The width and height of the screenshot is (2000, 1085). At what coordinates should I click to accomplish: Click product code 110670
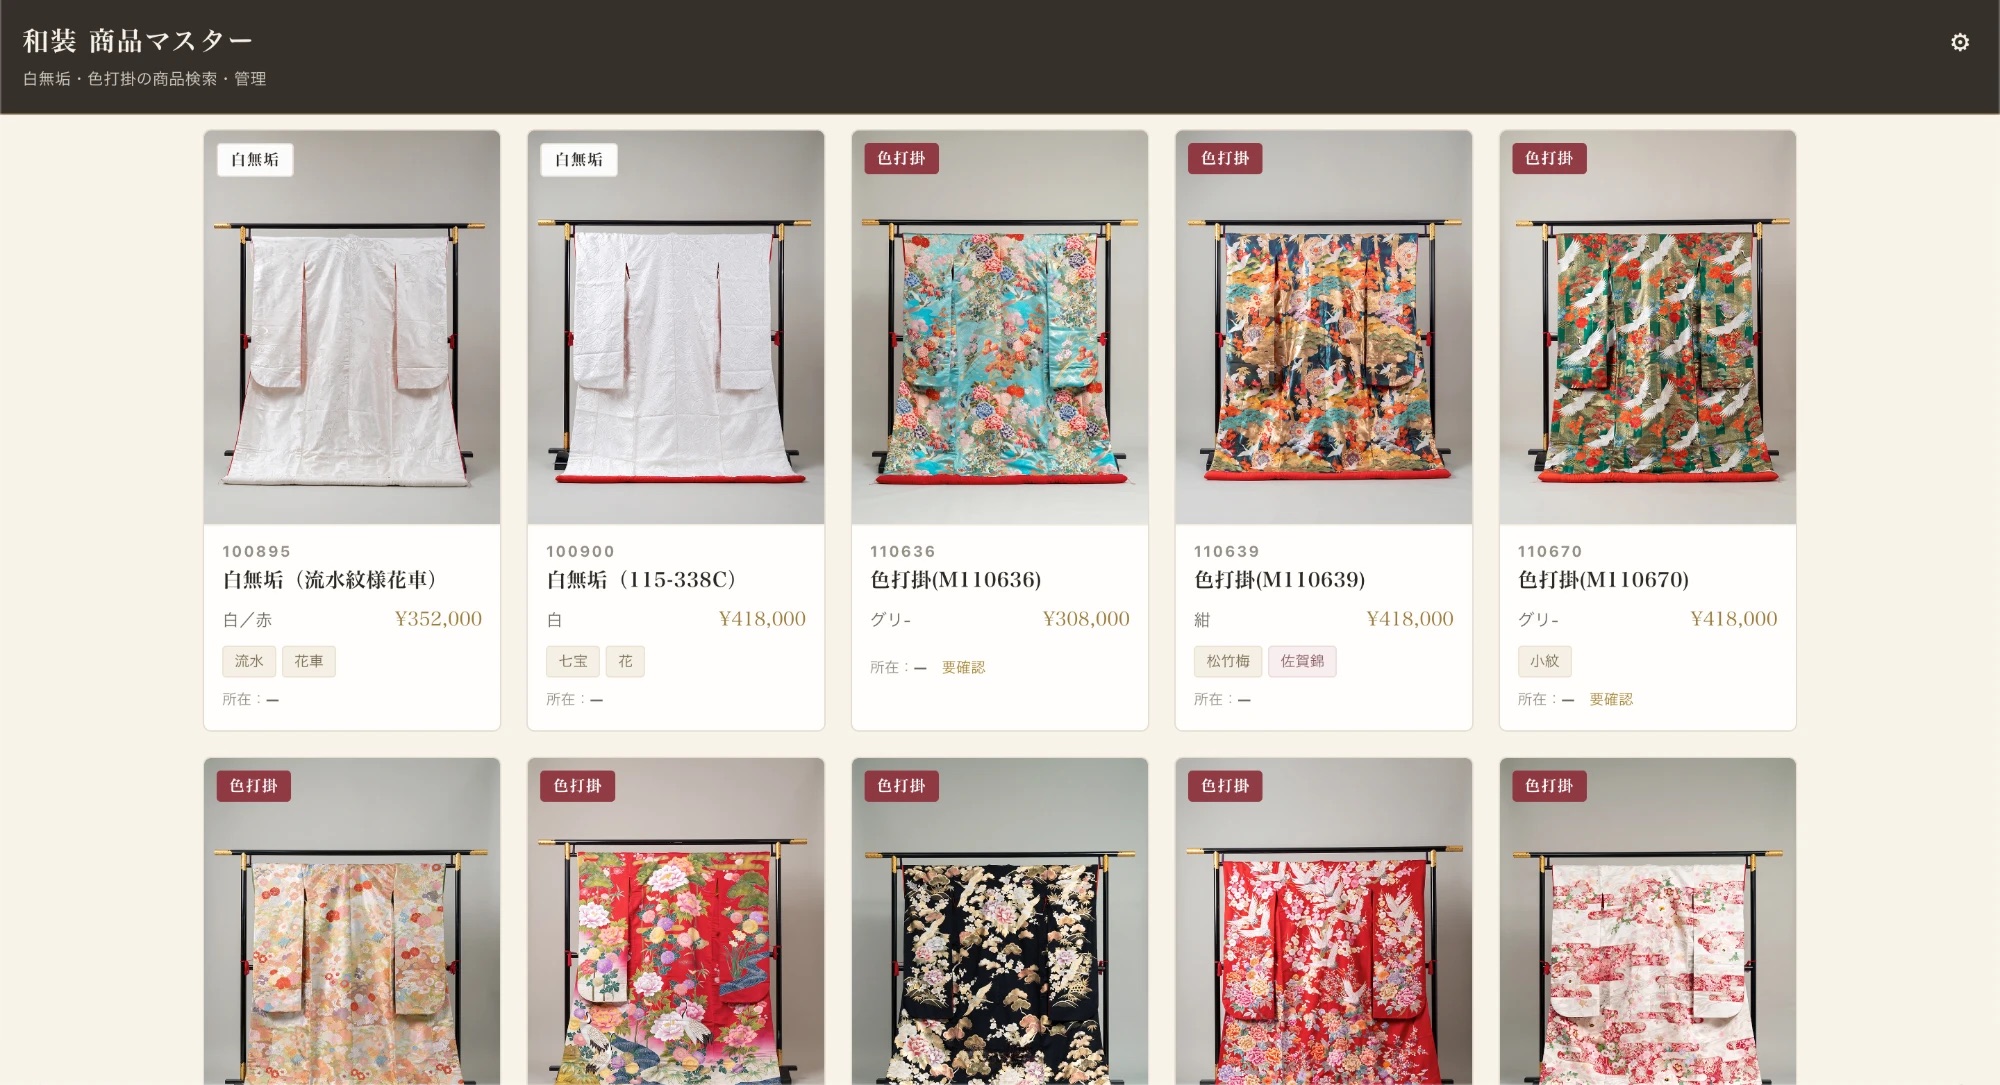click(1551, 551)
